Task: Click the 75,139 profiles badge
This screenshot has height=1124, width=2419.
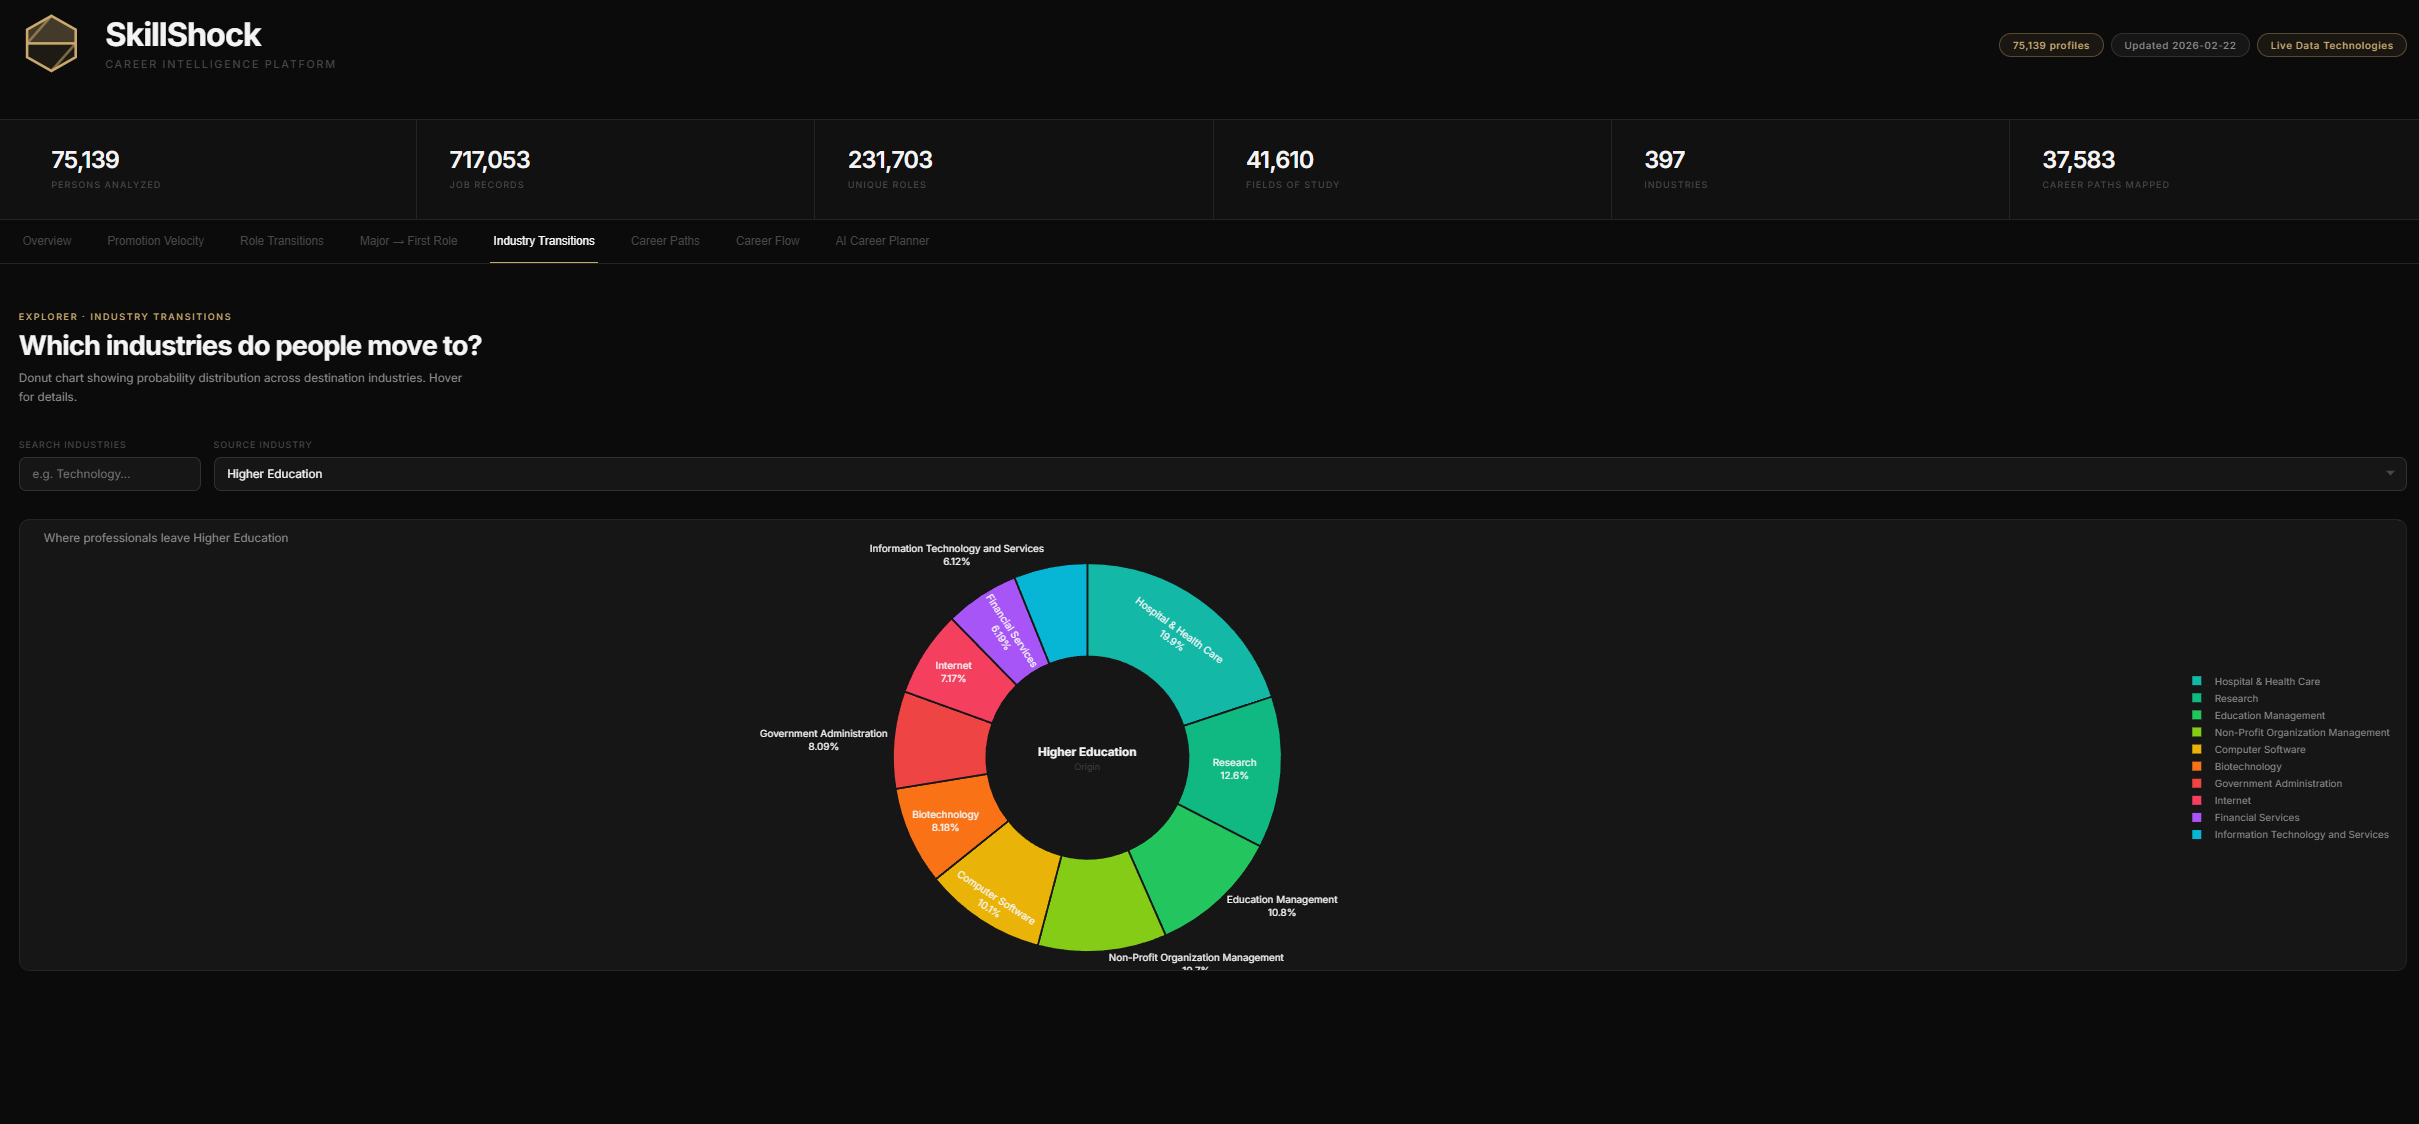Action: 2050,46
